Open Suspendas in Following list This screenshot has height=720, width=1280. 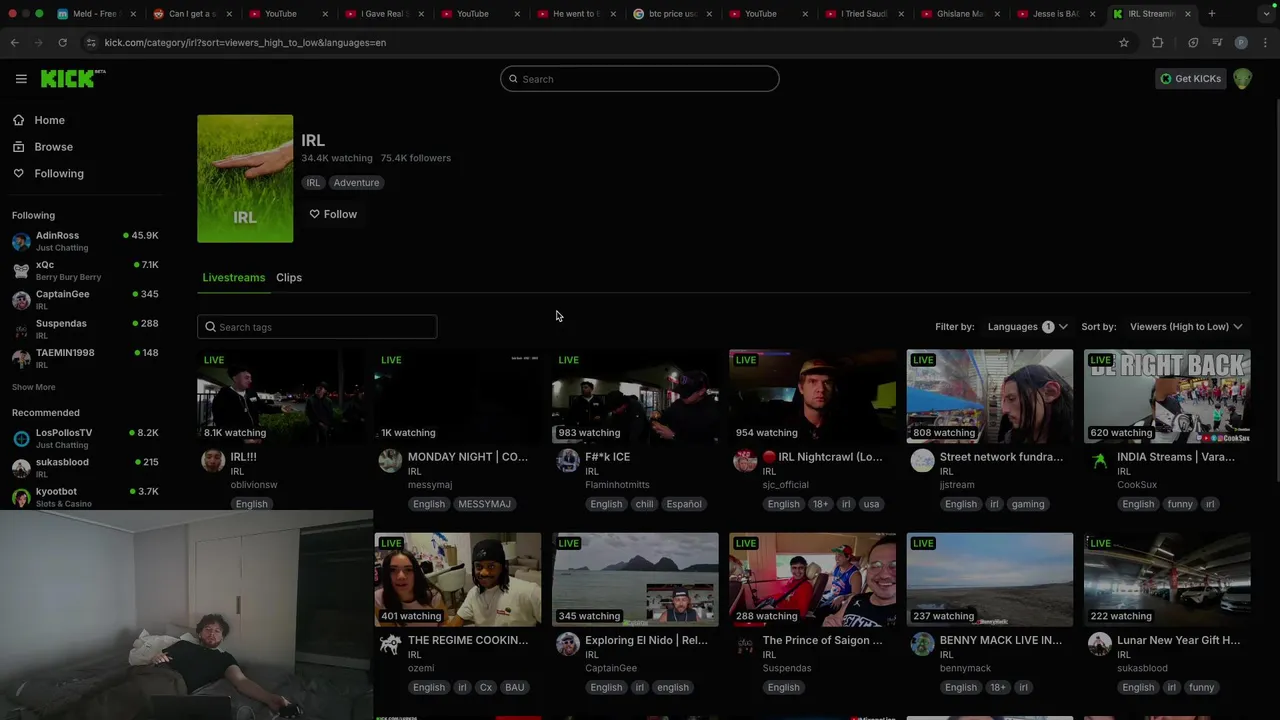click(x=85, y=329)
